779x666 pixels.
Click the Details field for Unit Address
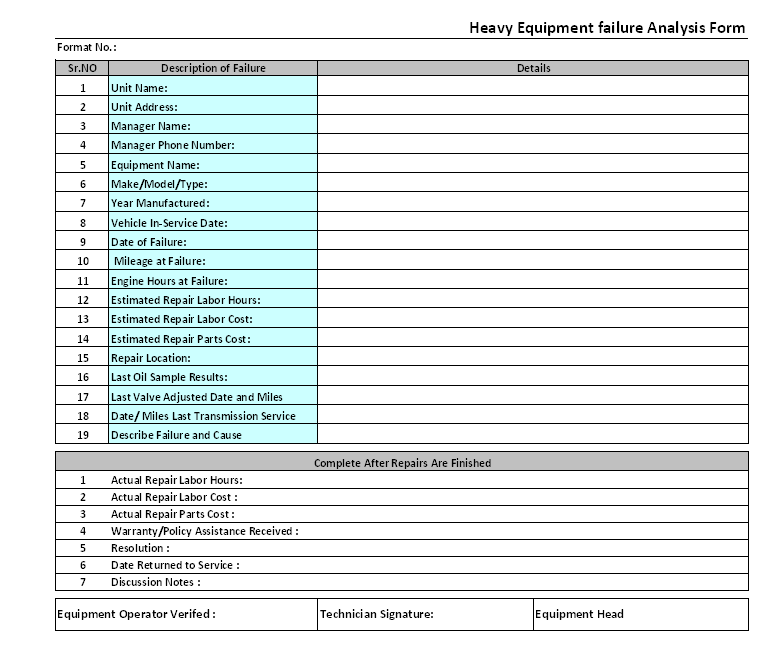[x=533, y=105]
